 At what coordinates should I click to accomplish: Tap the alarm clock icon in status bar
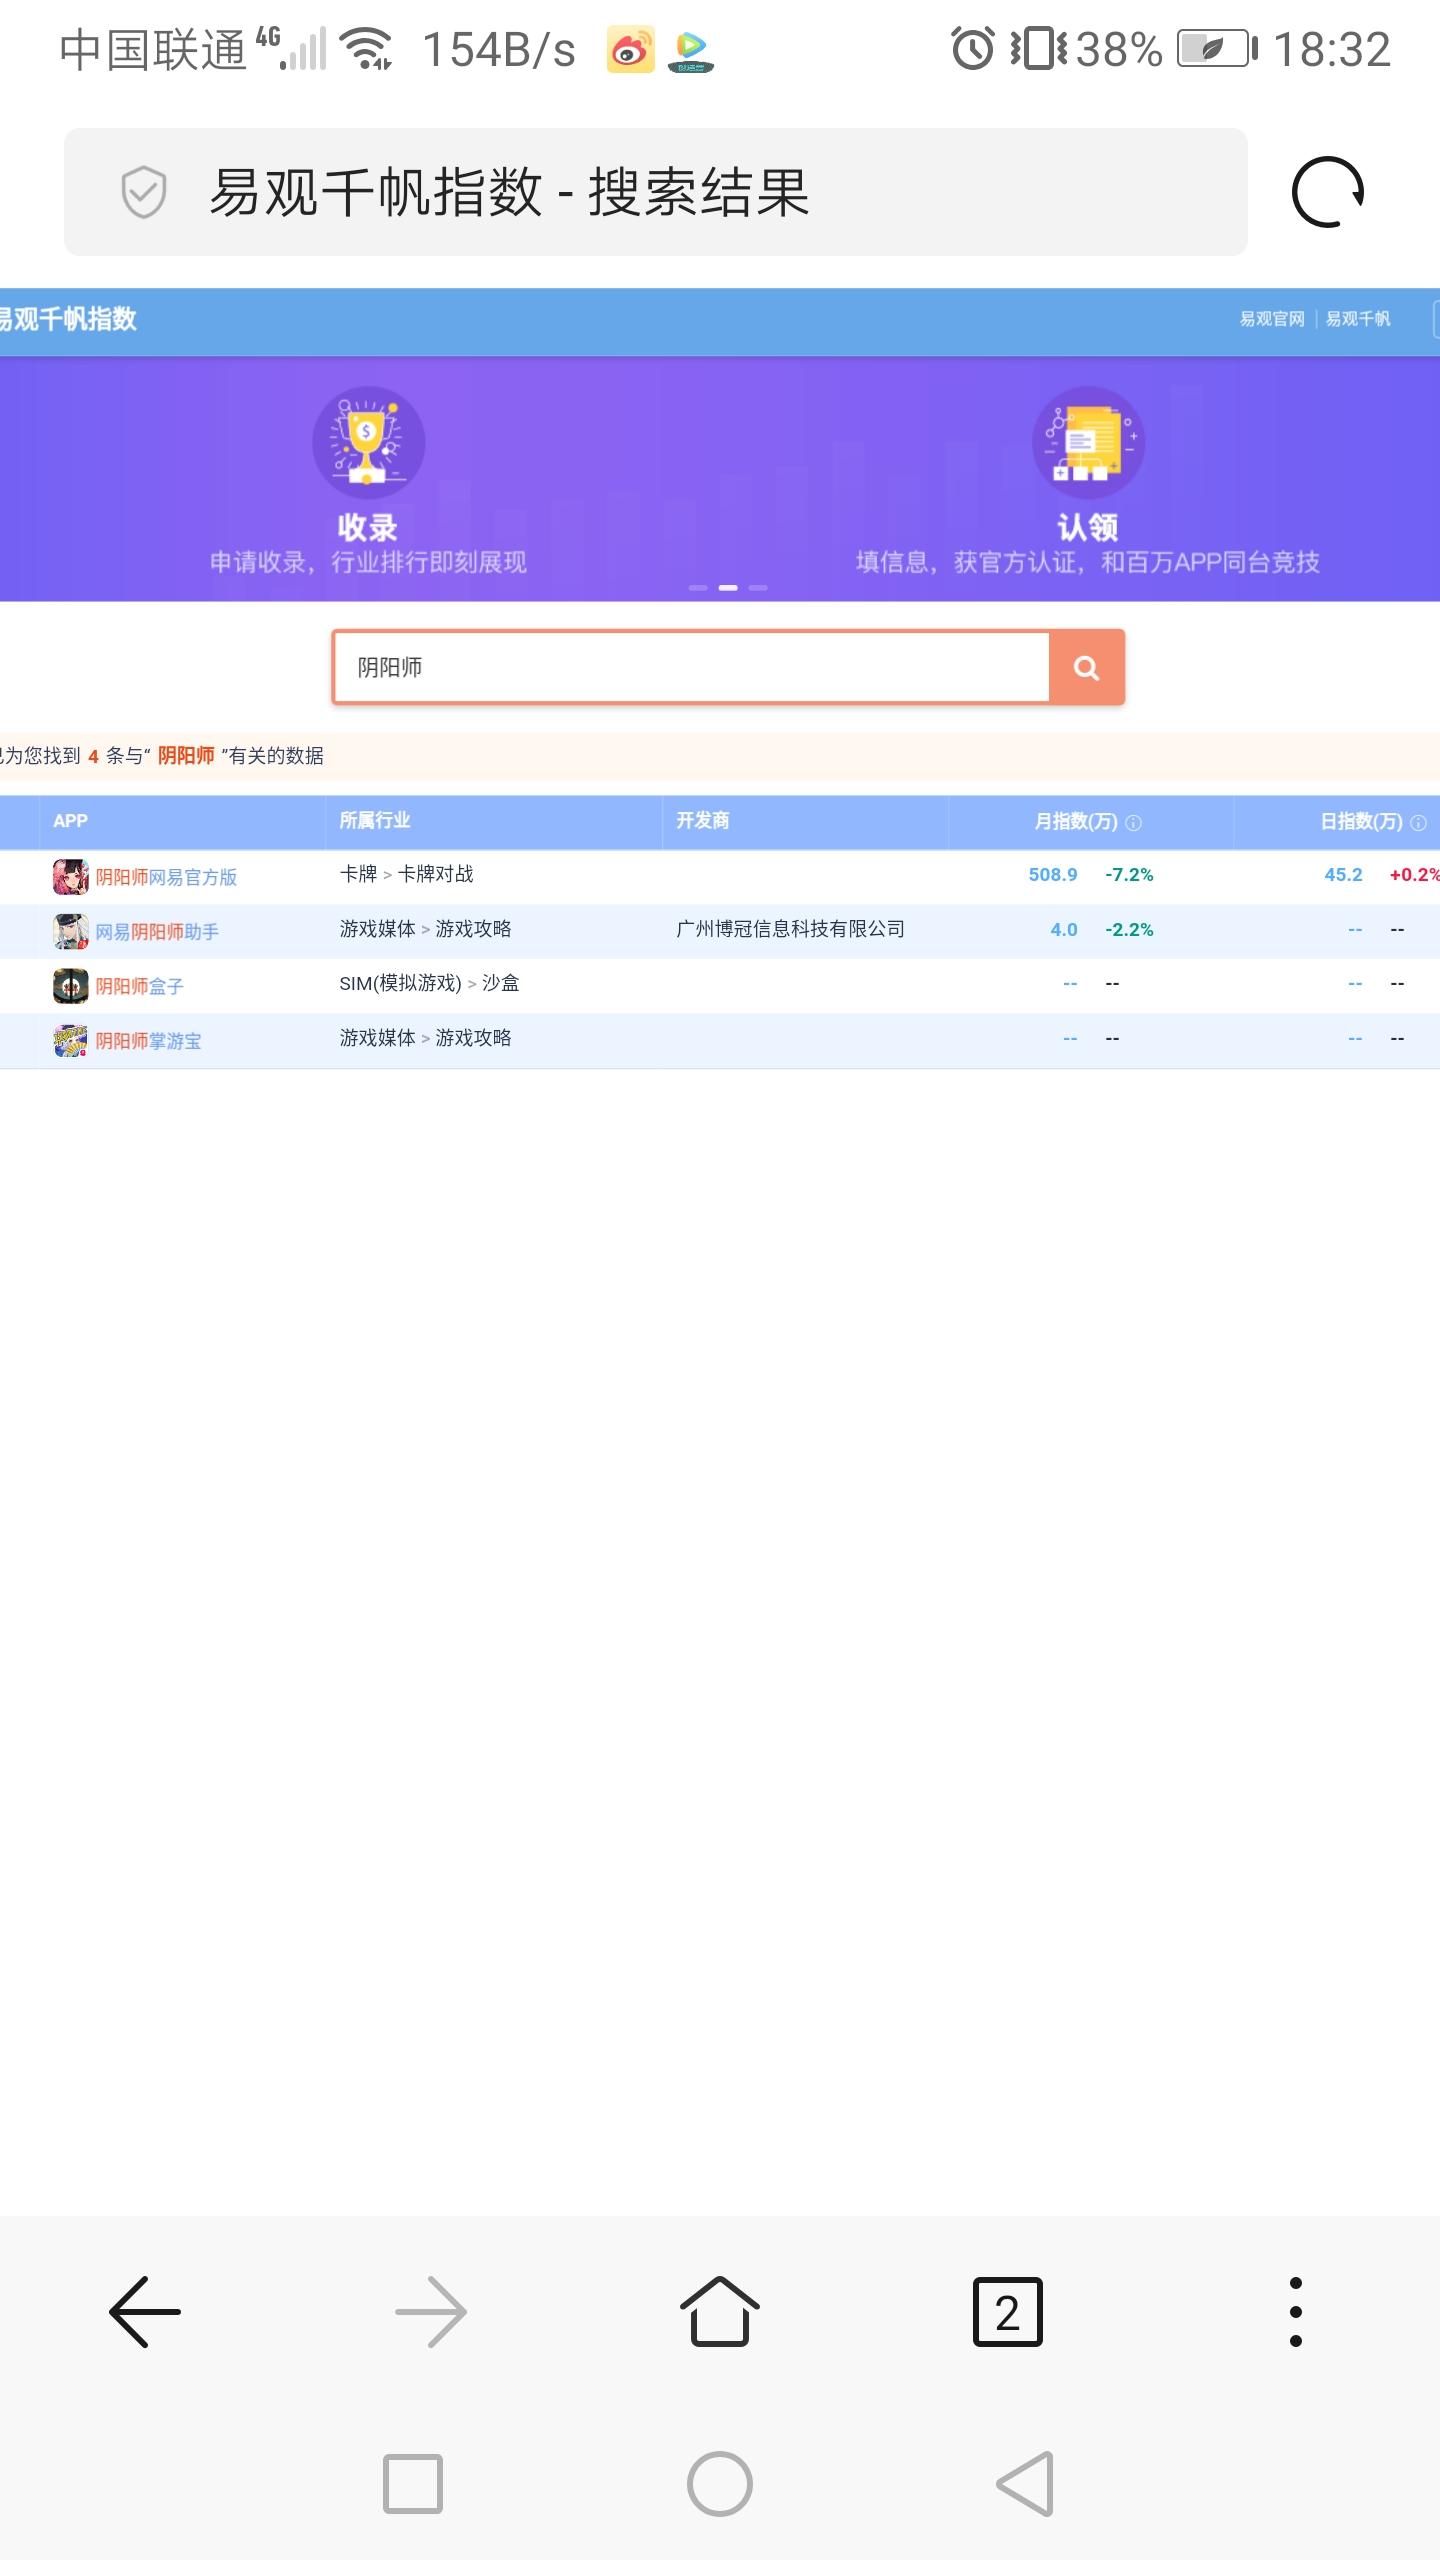click(x=973, y=48)
